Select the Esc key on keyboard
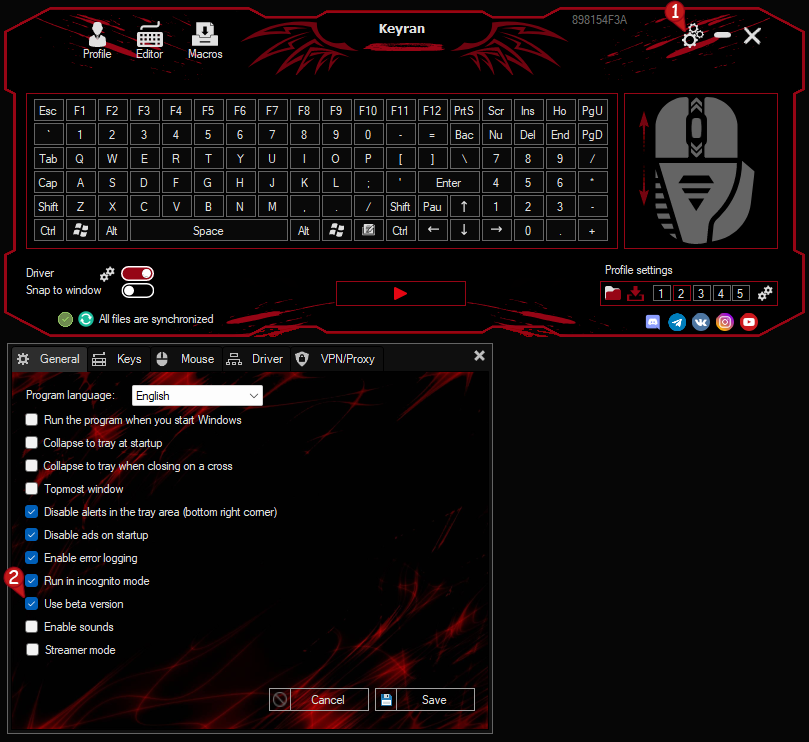This screenshot has width=809, height=742. (x=48, y=111)
